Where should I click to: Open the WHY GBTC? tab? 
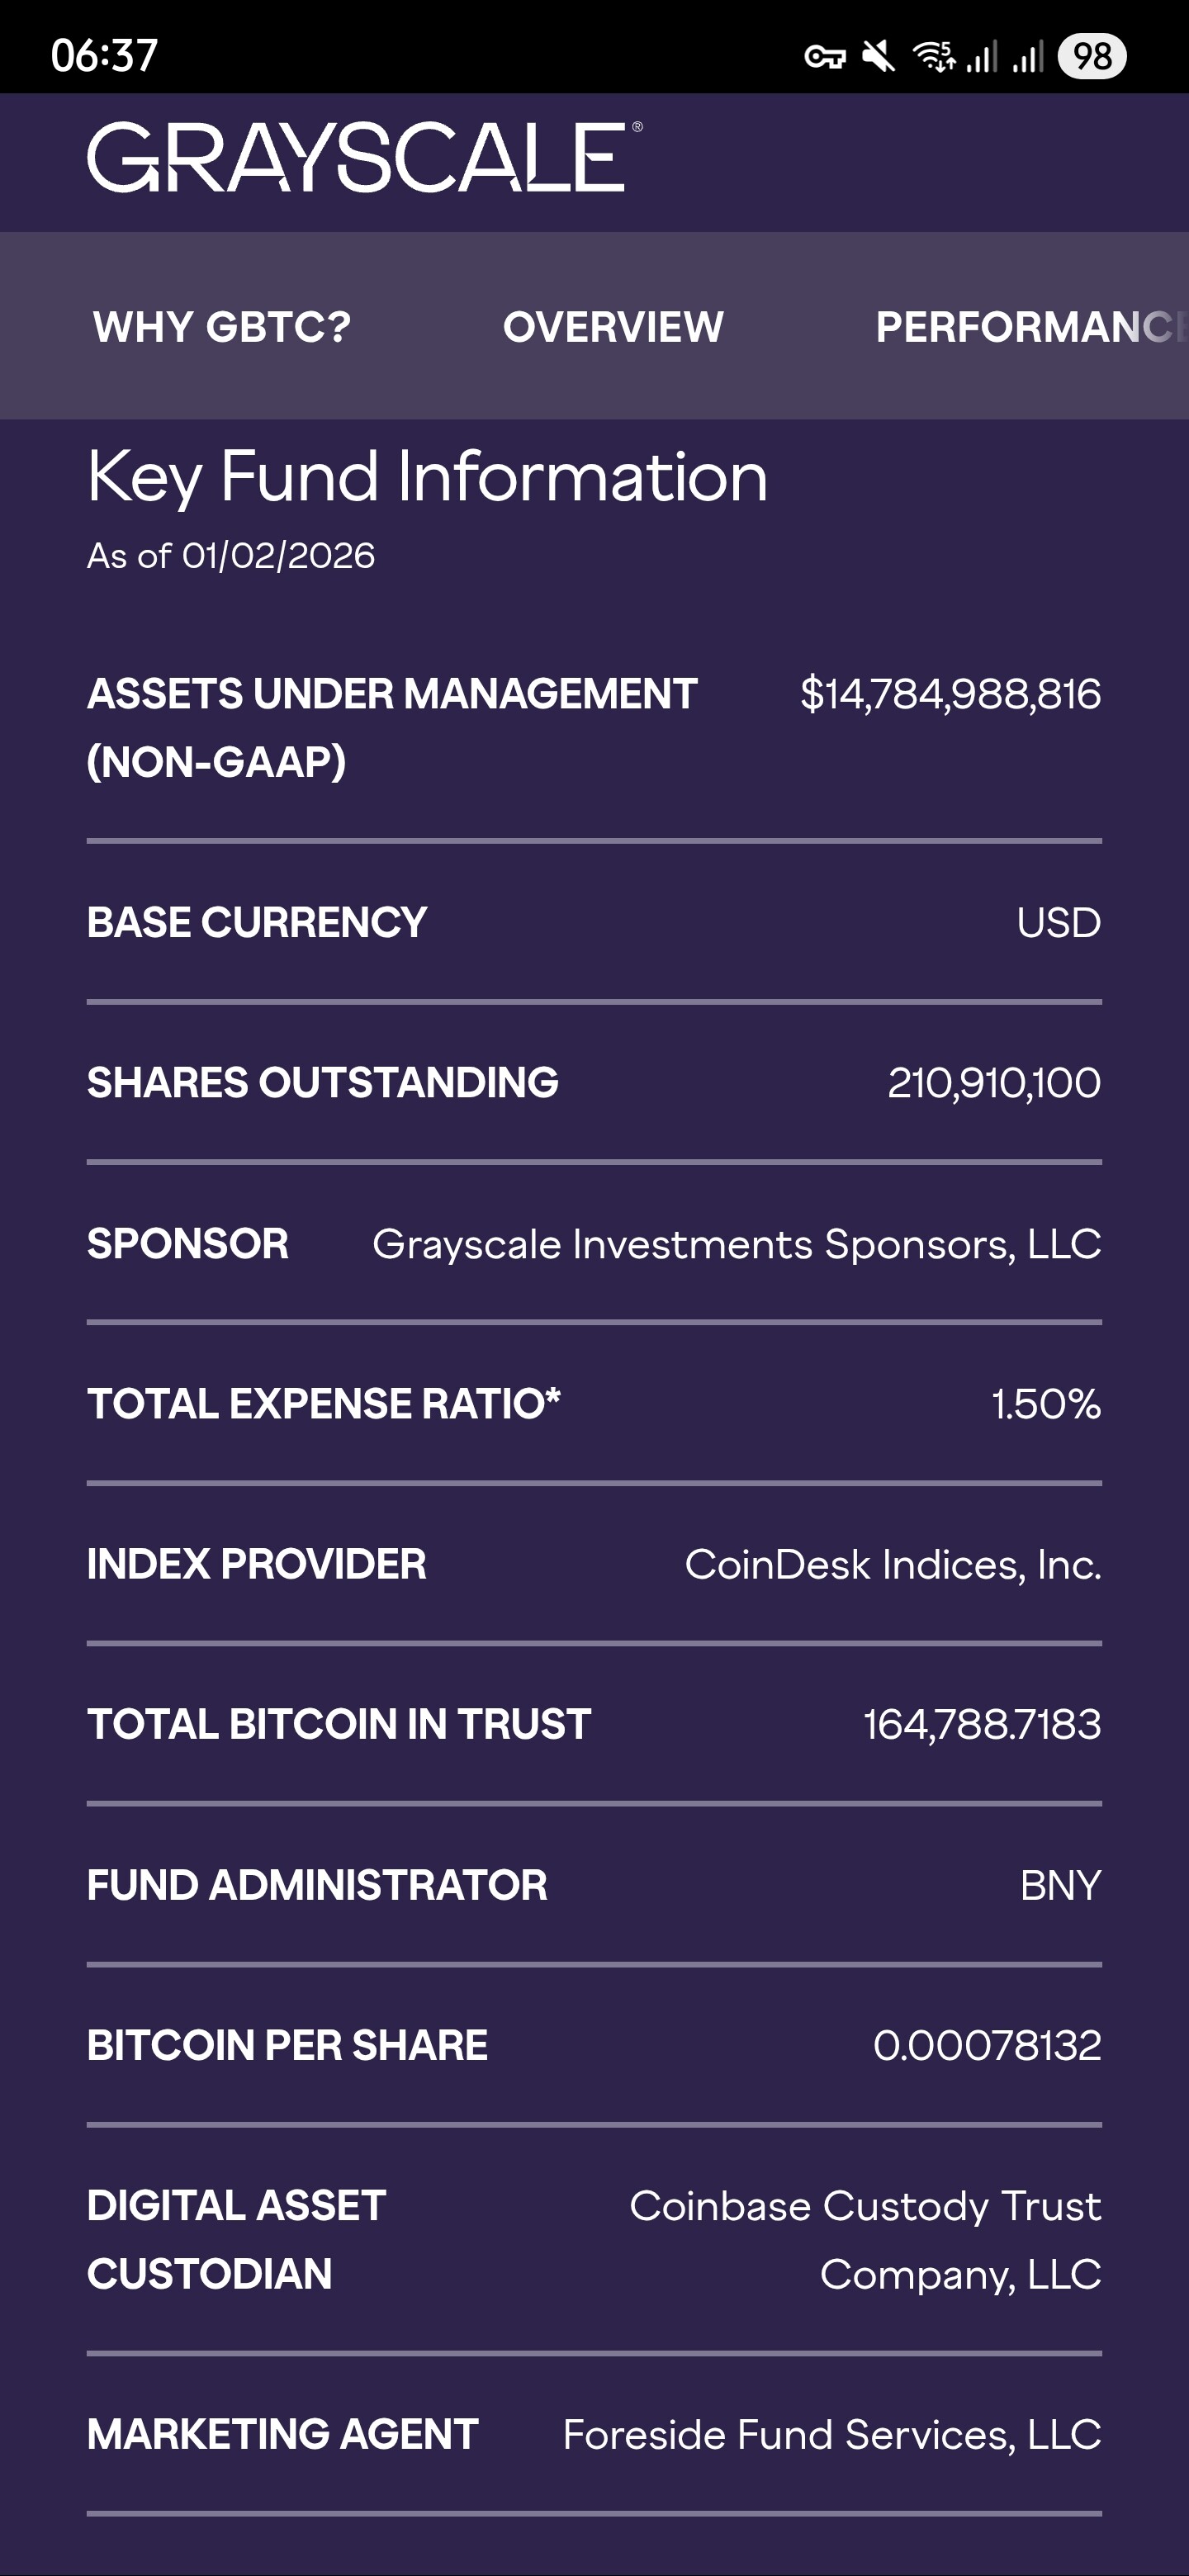click(222, 327)
